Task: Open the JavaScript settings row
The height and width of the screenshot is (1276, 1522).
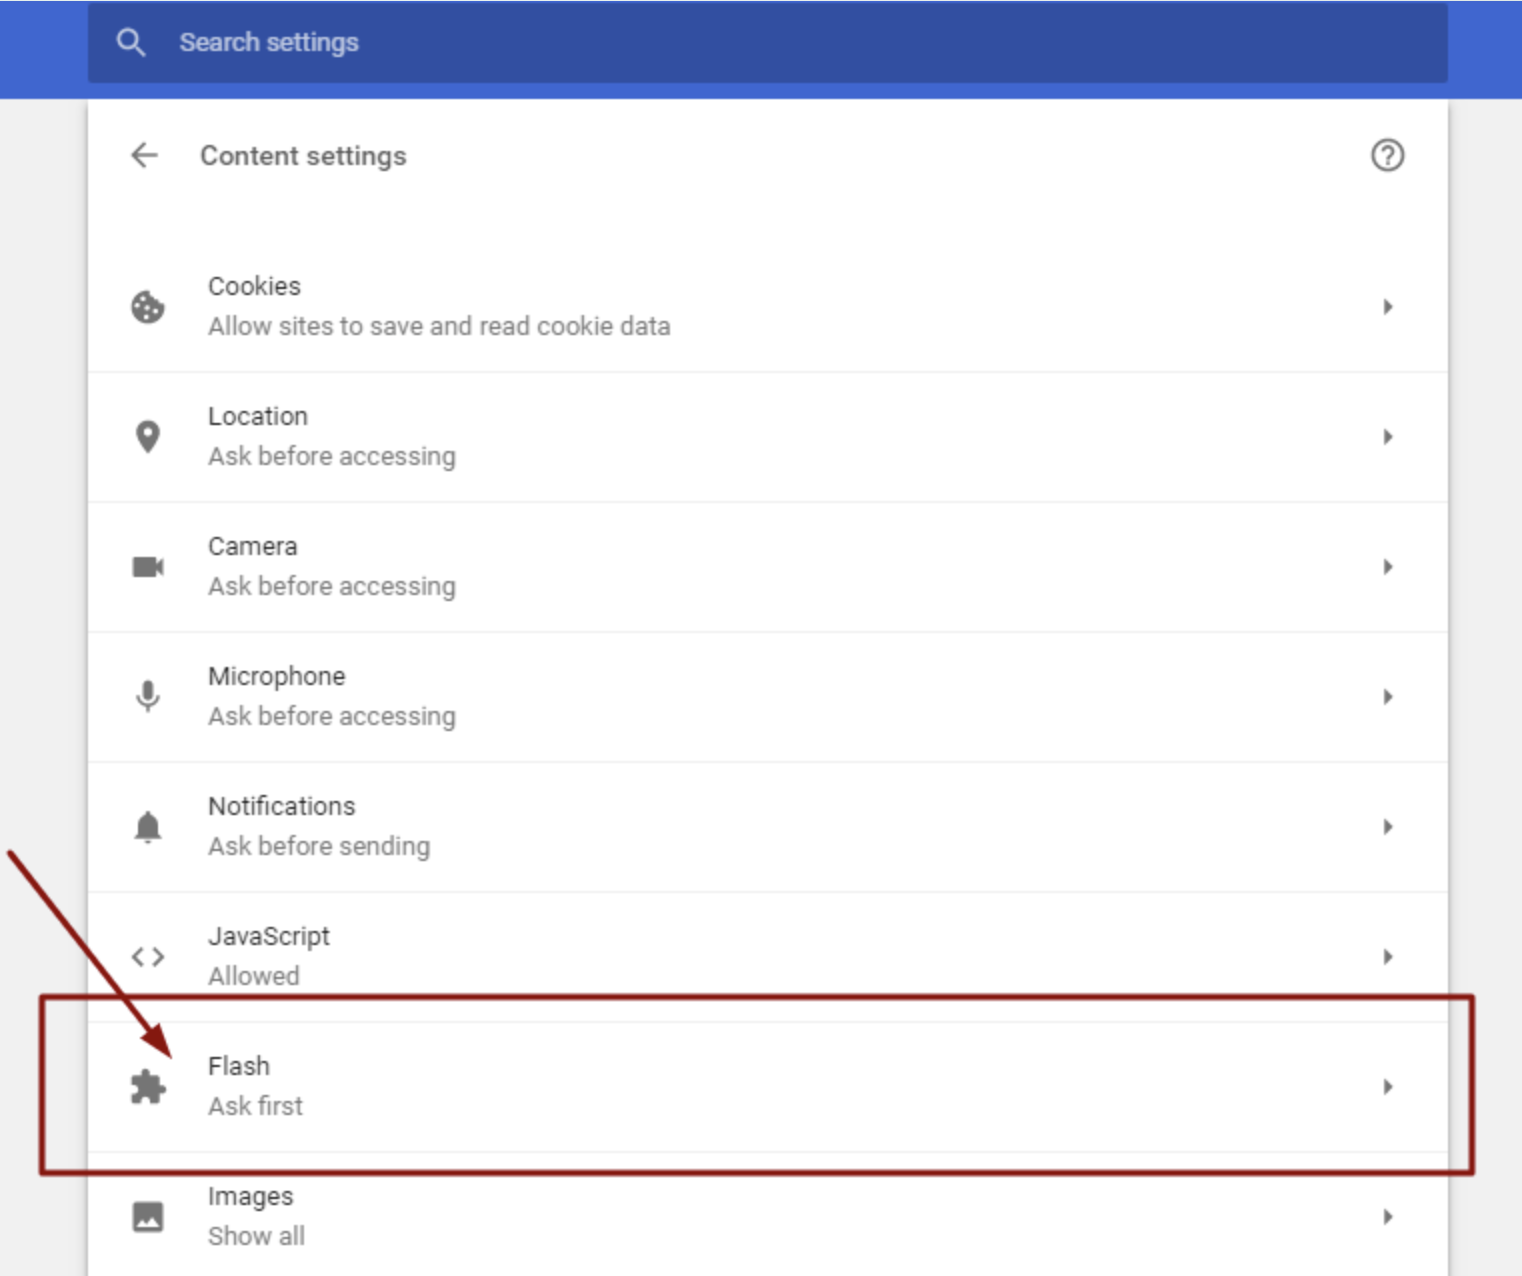Action: [700, 956]
